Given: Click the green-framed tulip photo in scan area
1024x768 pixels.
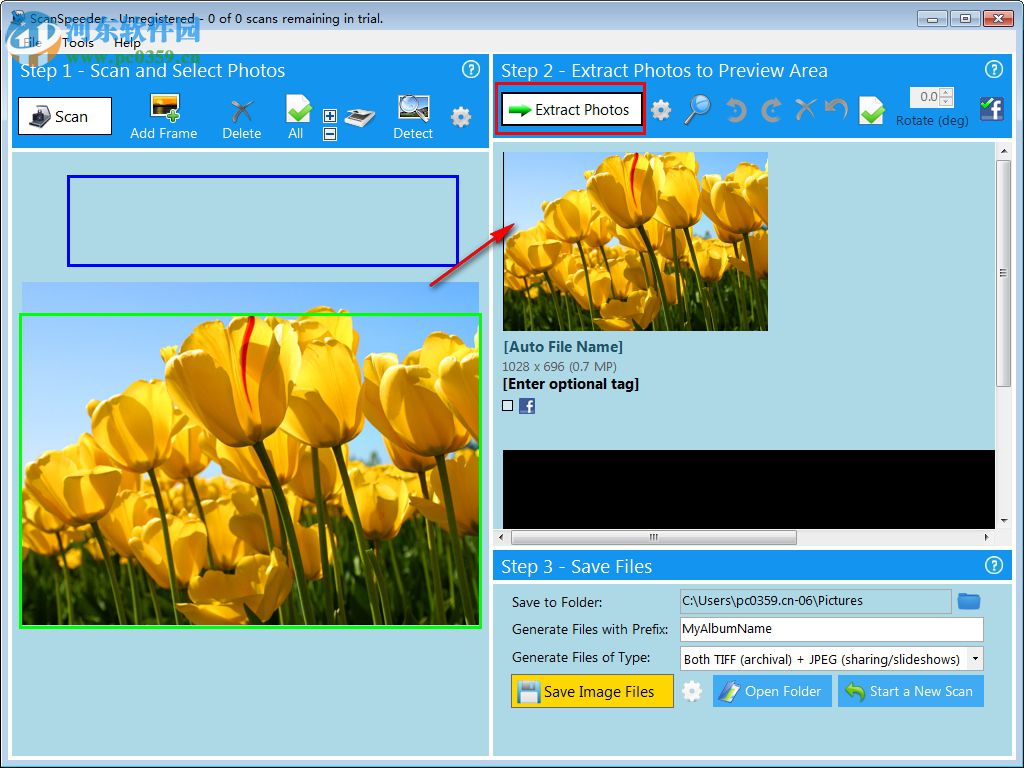Looking at the screenshot, I should coord(251,471).
